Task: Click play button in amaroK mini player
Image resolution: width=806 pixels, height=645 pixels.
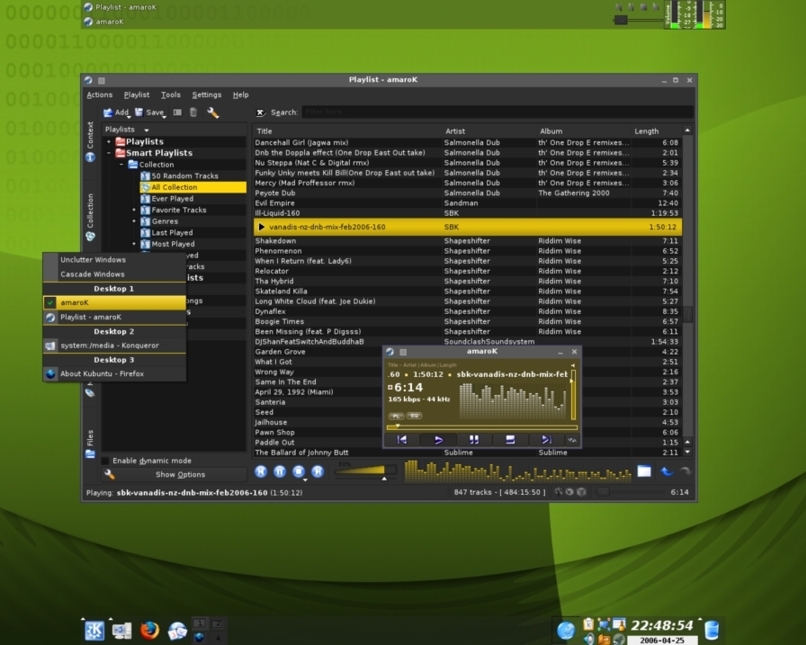Action: click(438, 439)
